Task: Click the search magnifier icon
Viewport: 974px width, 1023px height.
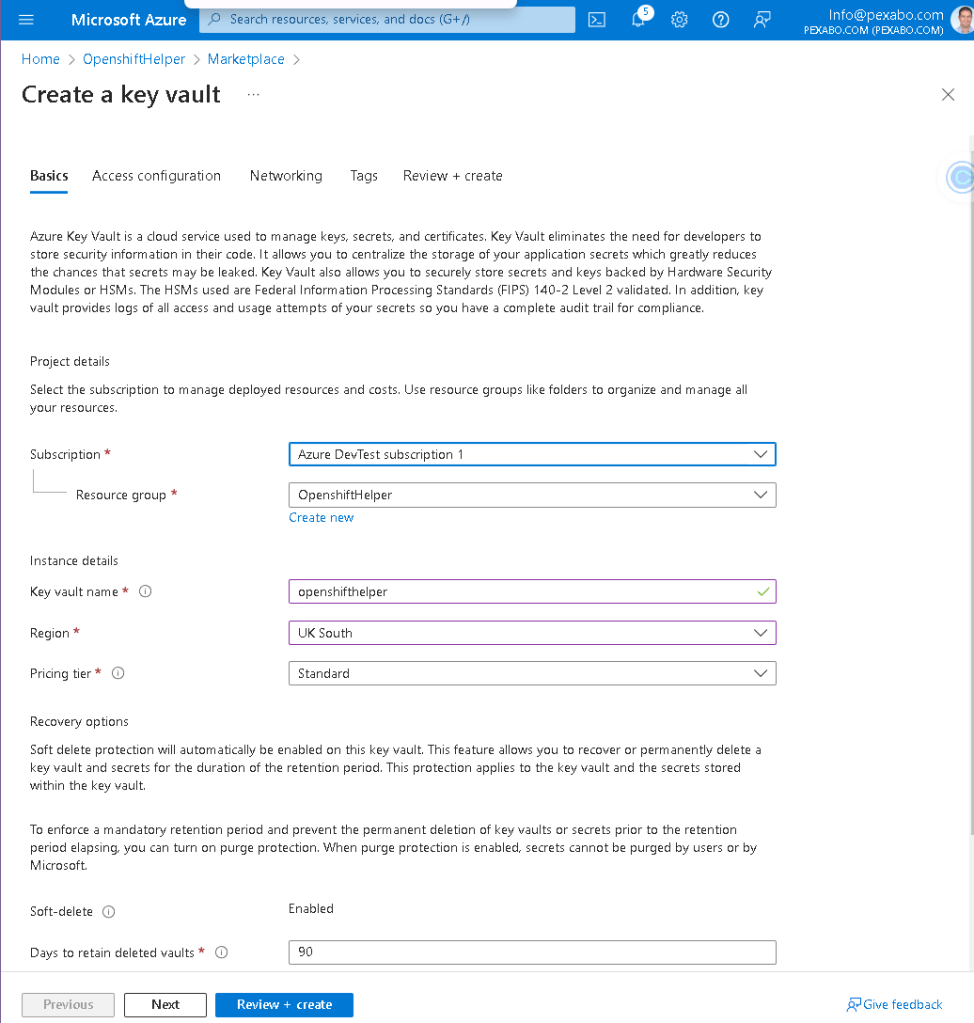Action: click(214, 19)
